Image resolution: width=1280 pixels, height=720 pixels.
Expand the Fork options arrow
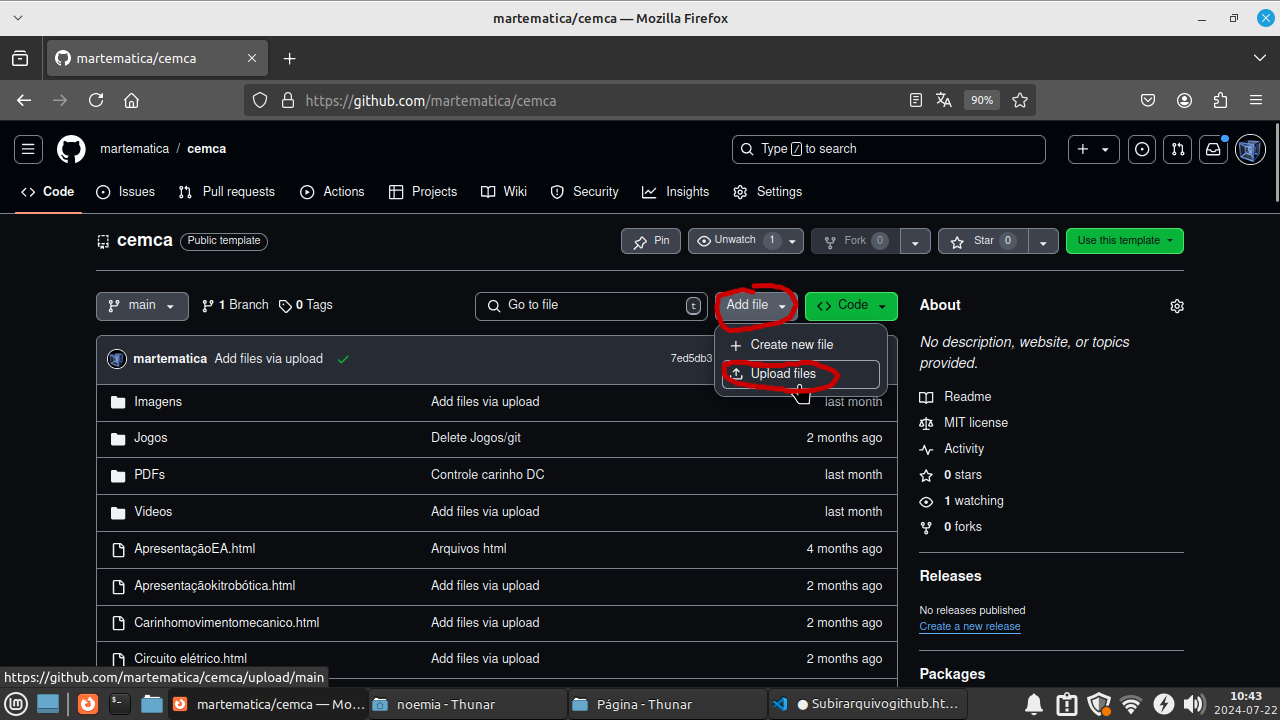pos(915,241)
